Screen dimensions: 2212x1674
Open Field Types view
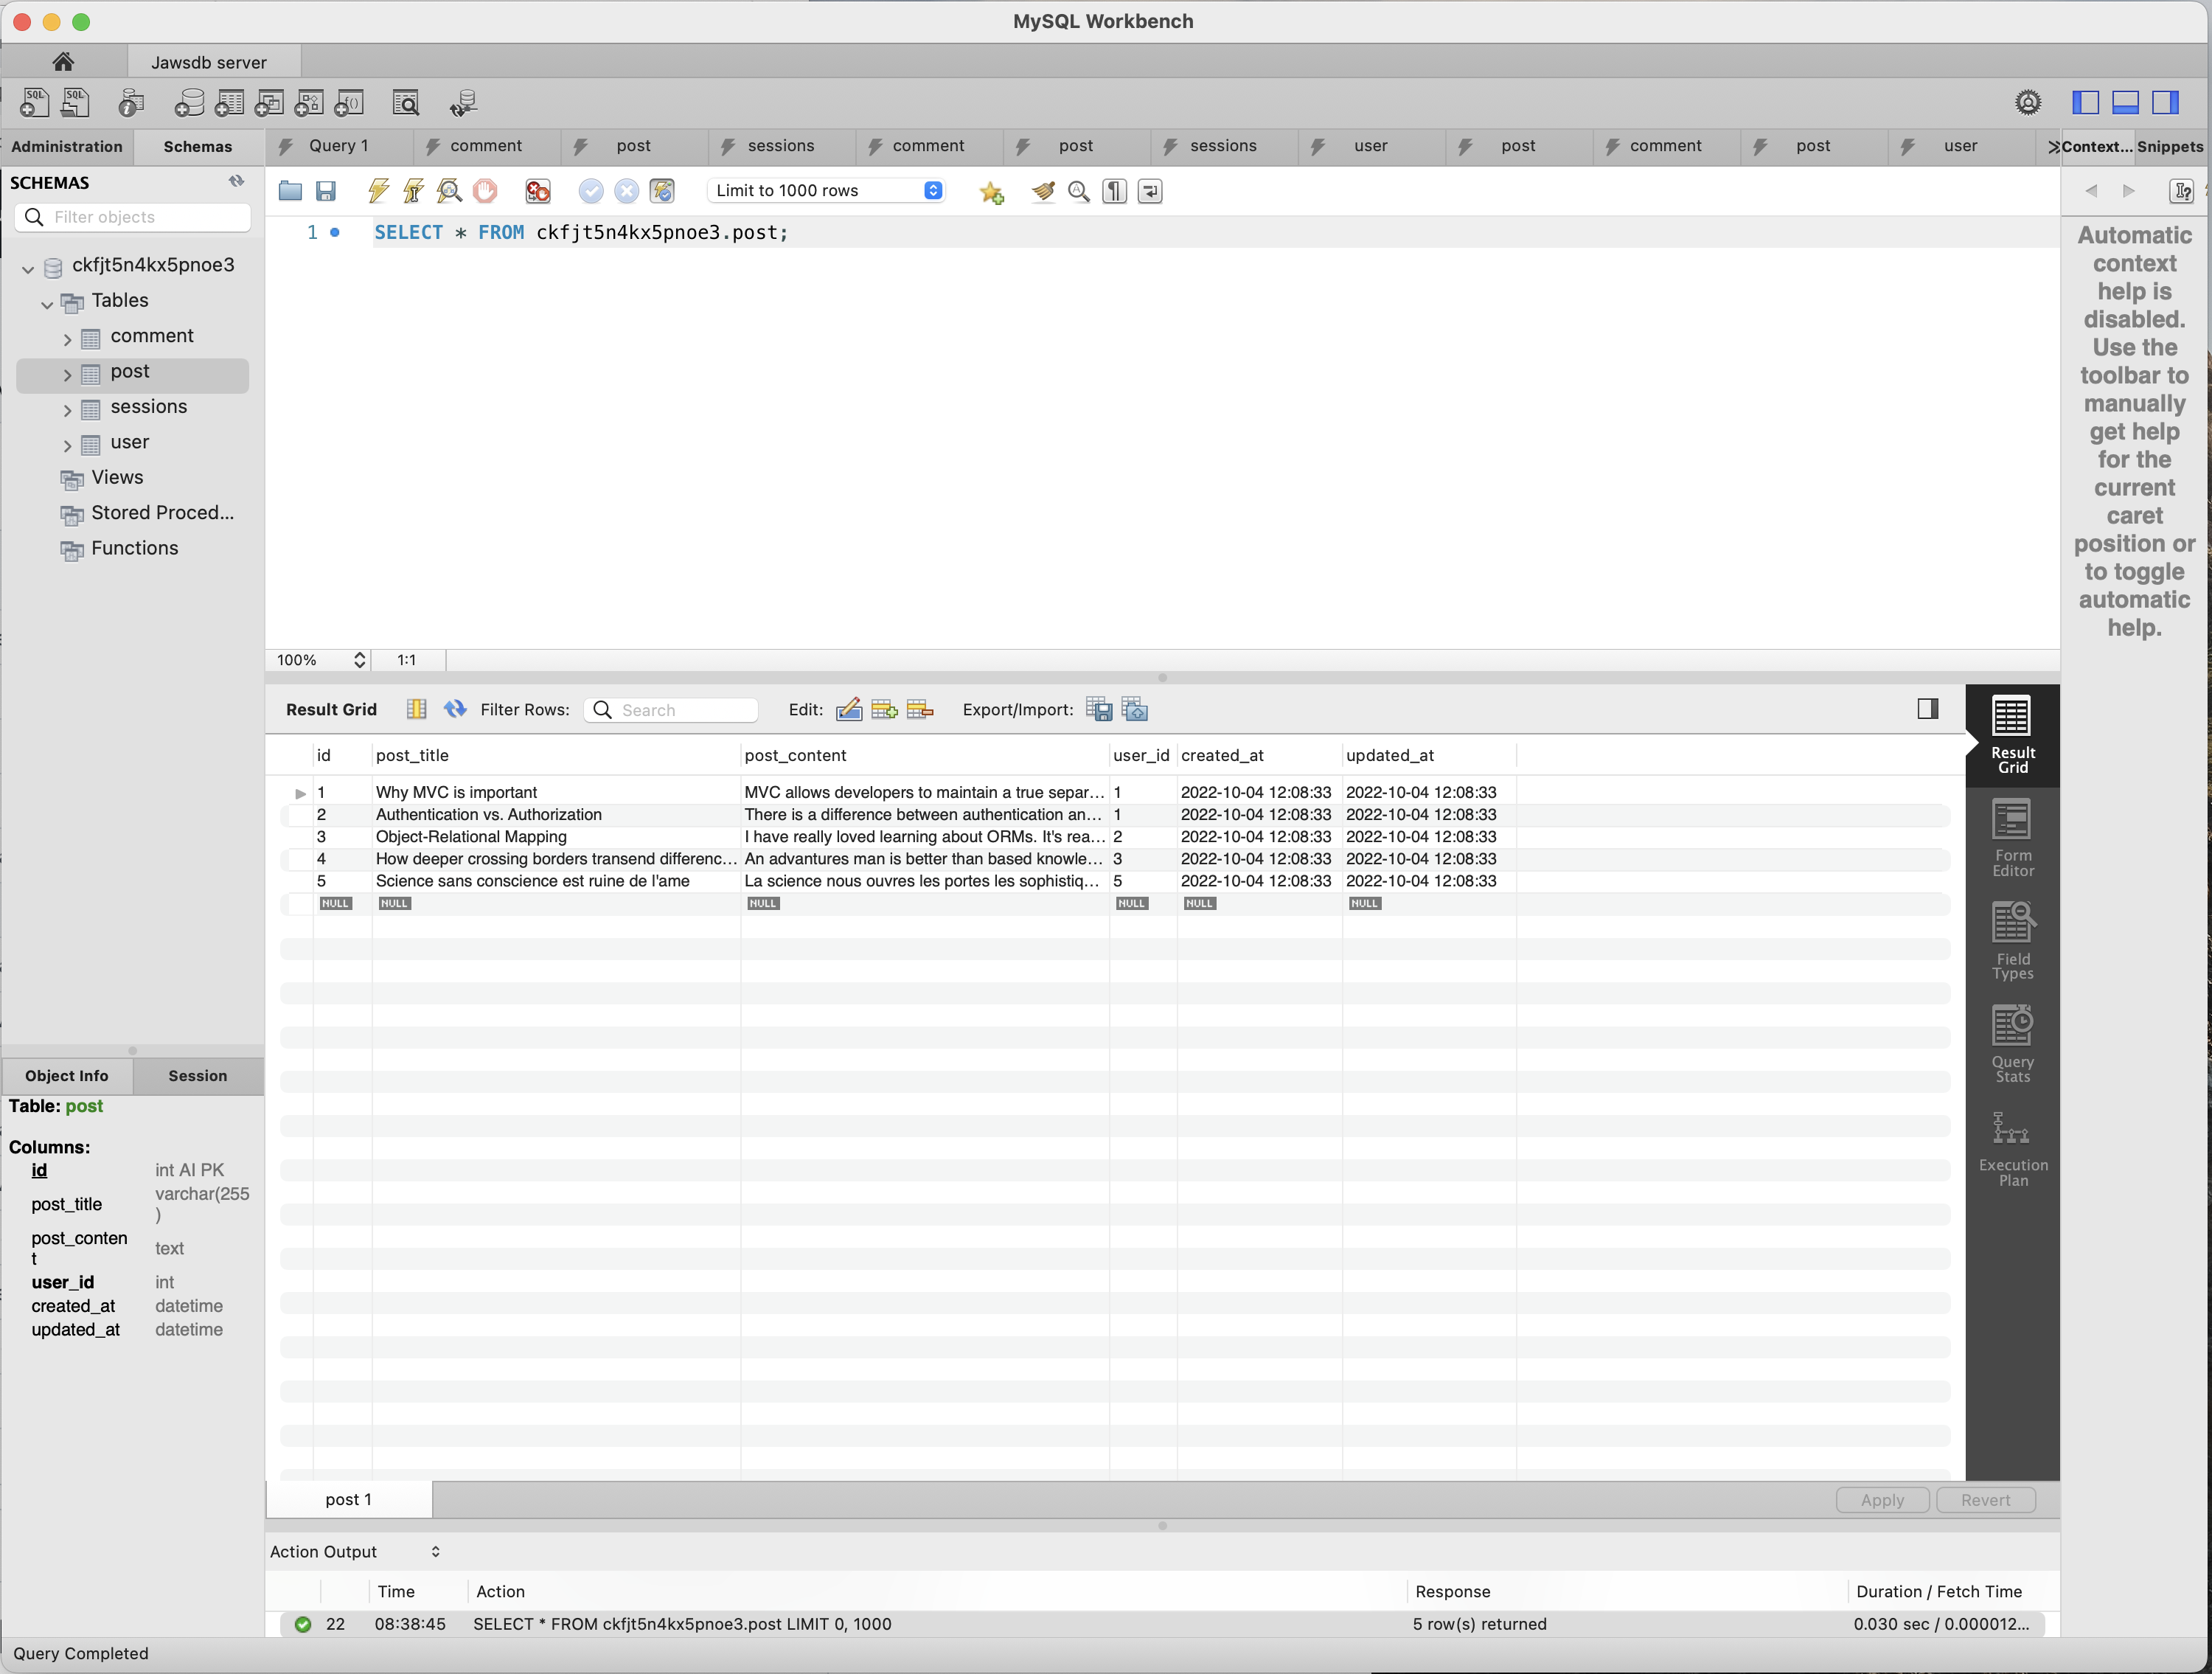[x=2012, y=941]
